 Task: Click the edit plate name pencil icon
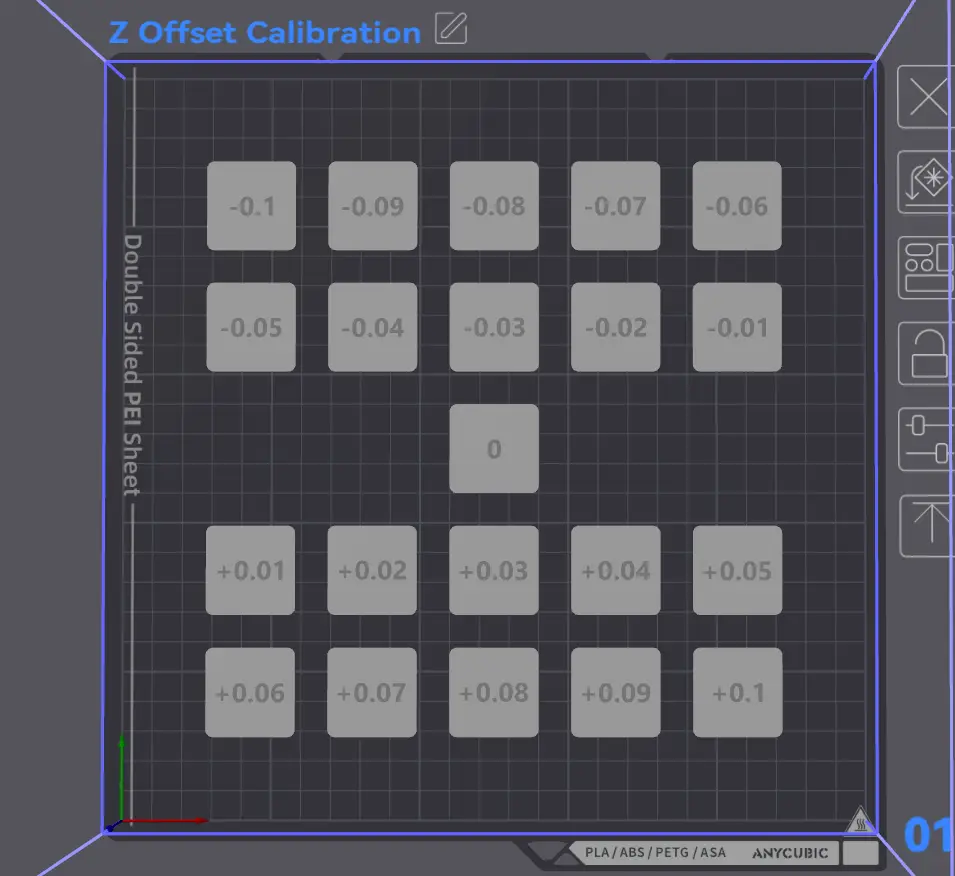(451, 28)
